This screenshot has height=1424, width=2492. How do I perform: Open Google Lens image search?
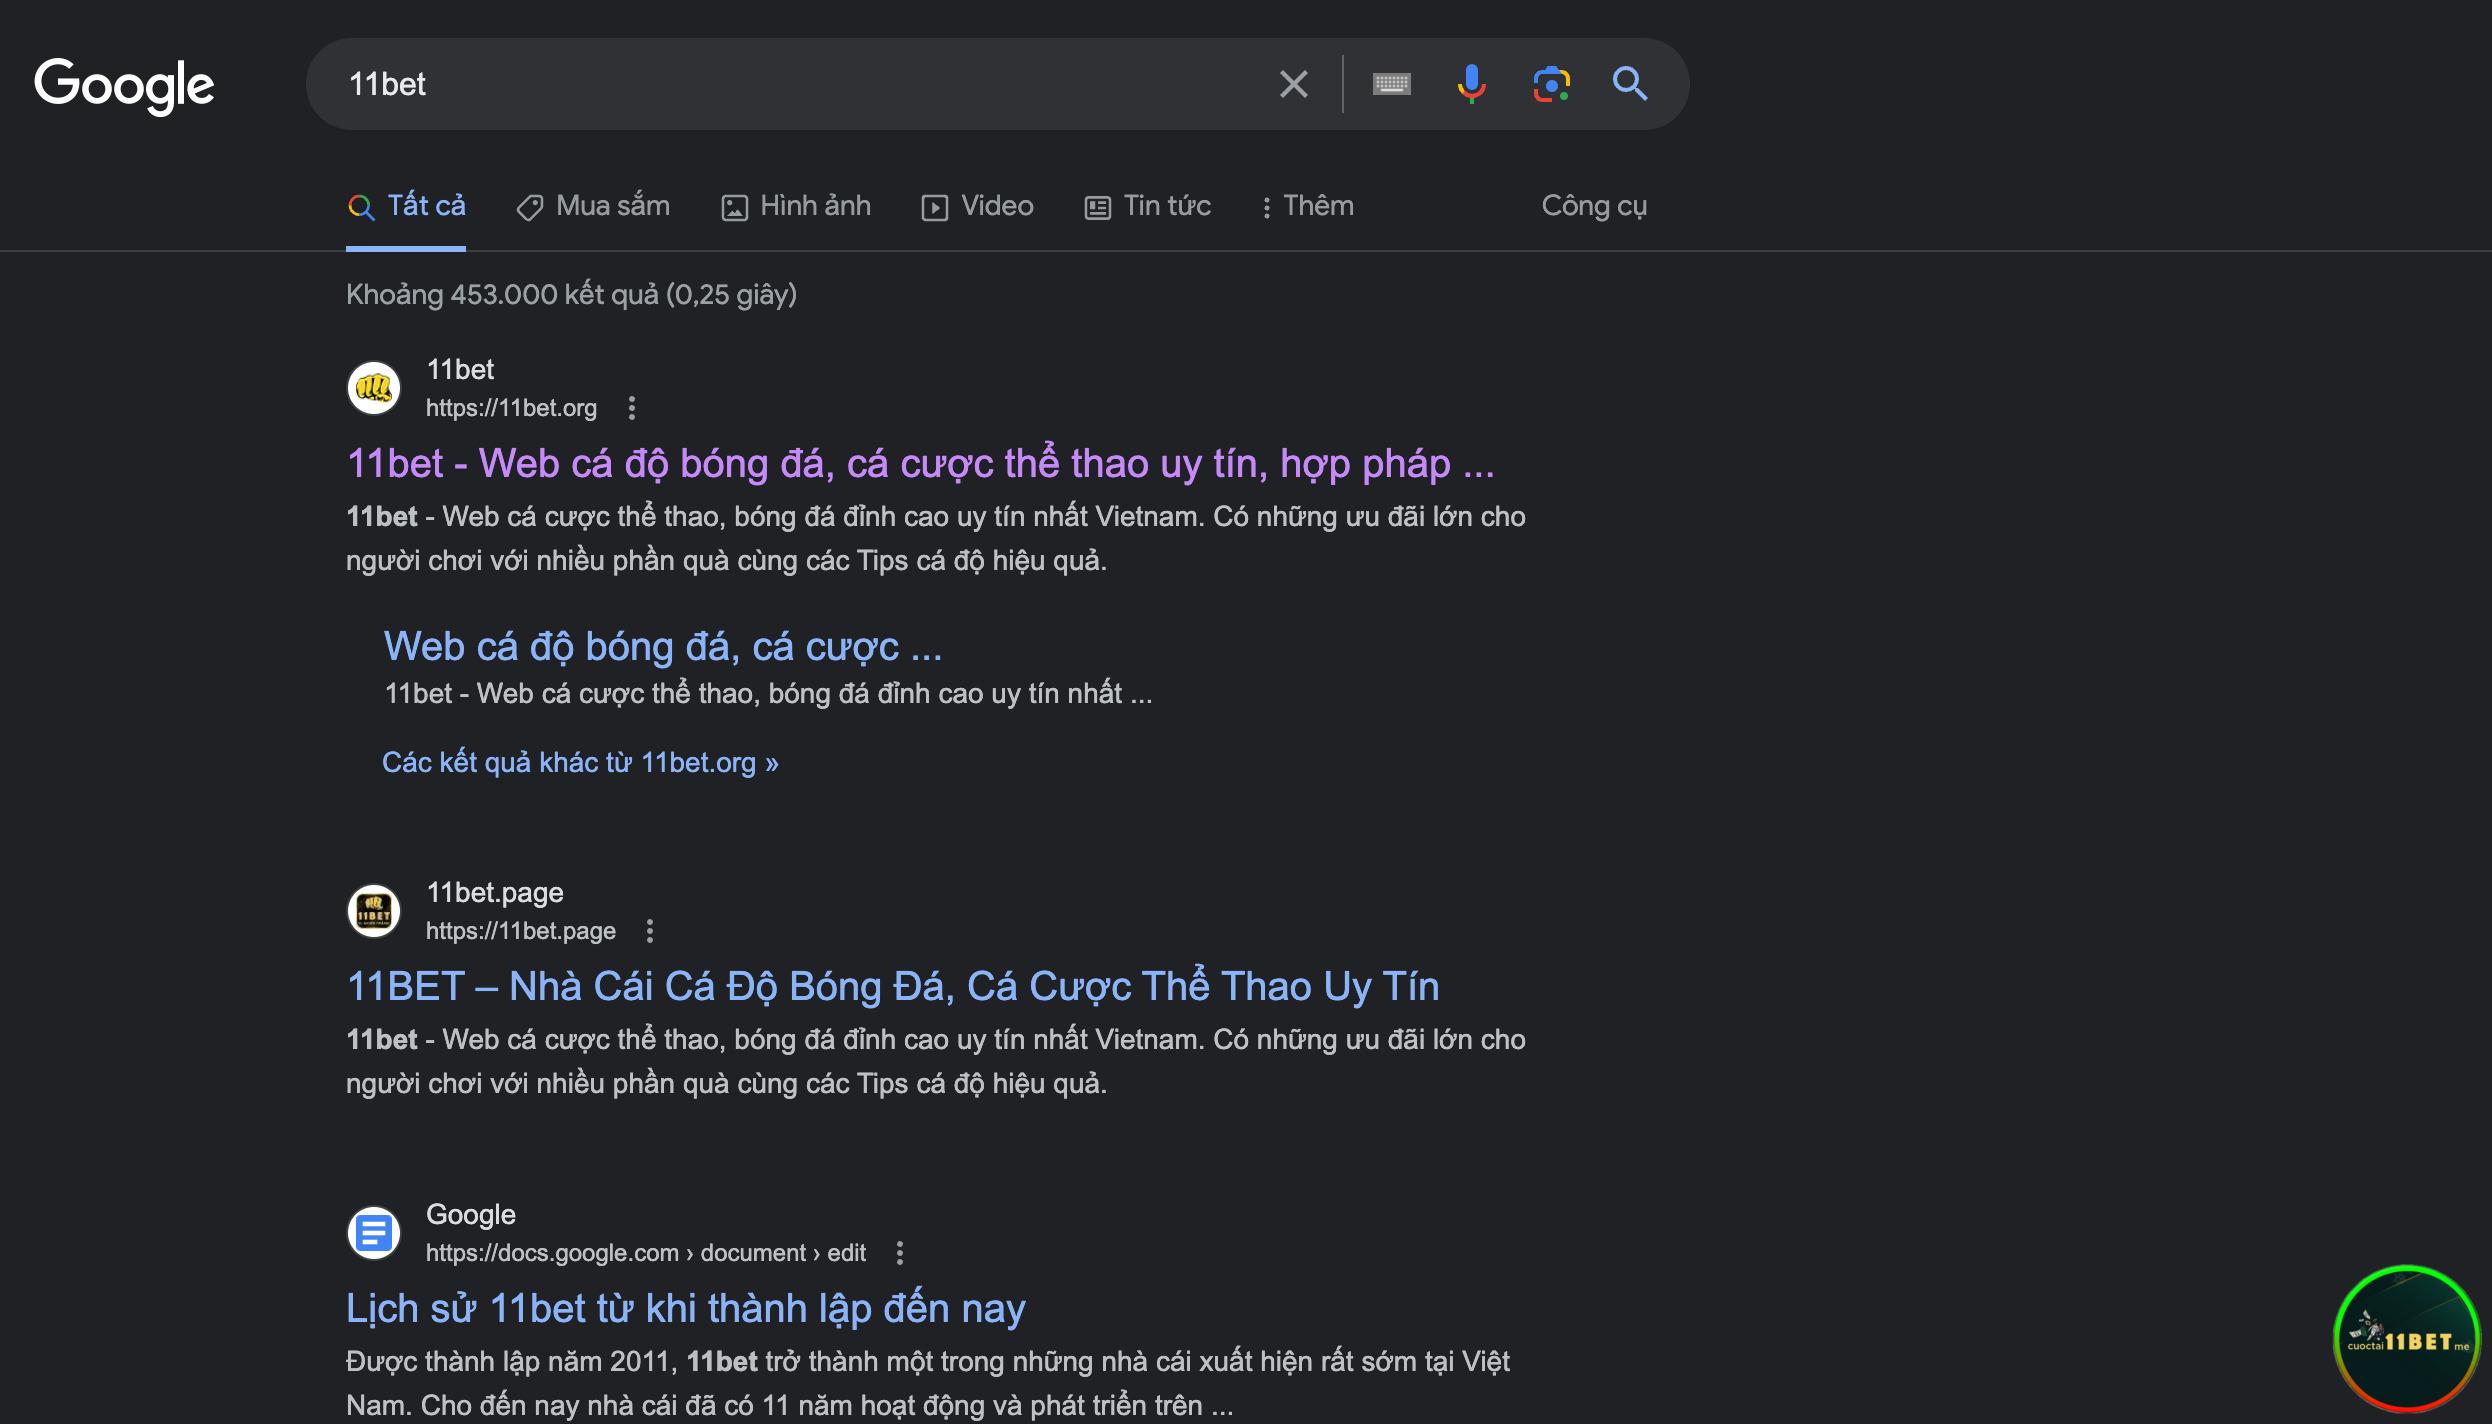[x=1551, y=84]
